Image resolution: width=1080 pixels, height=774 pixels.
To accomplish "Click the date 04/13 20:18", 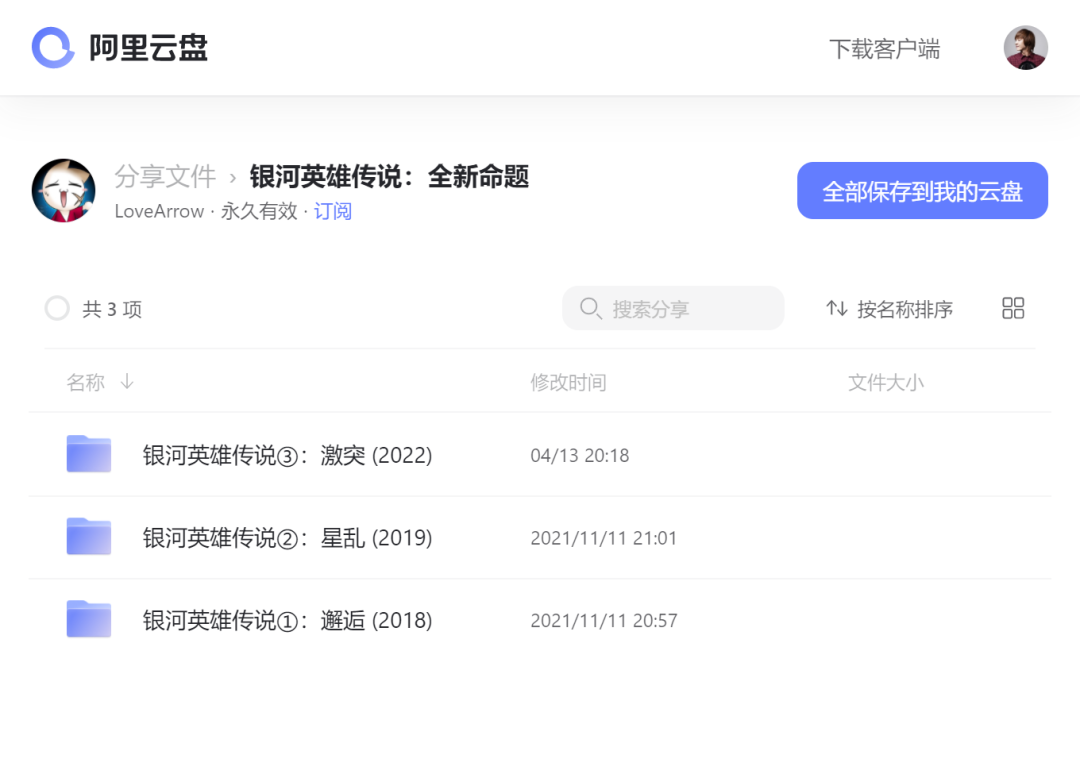I will tap(579, 455).
